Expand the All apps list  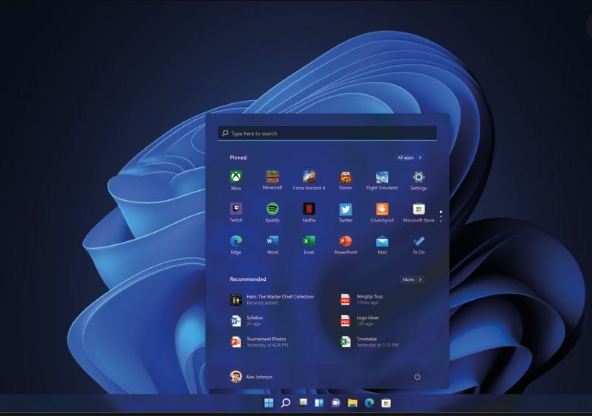pyautogui.click(x=410, y=157)
